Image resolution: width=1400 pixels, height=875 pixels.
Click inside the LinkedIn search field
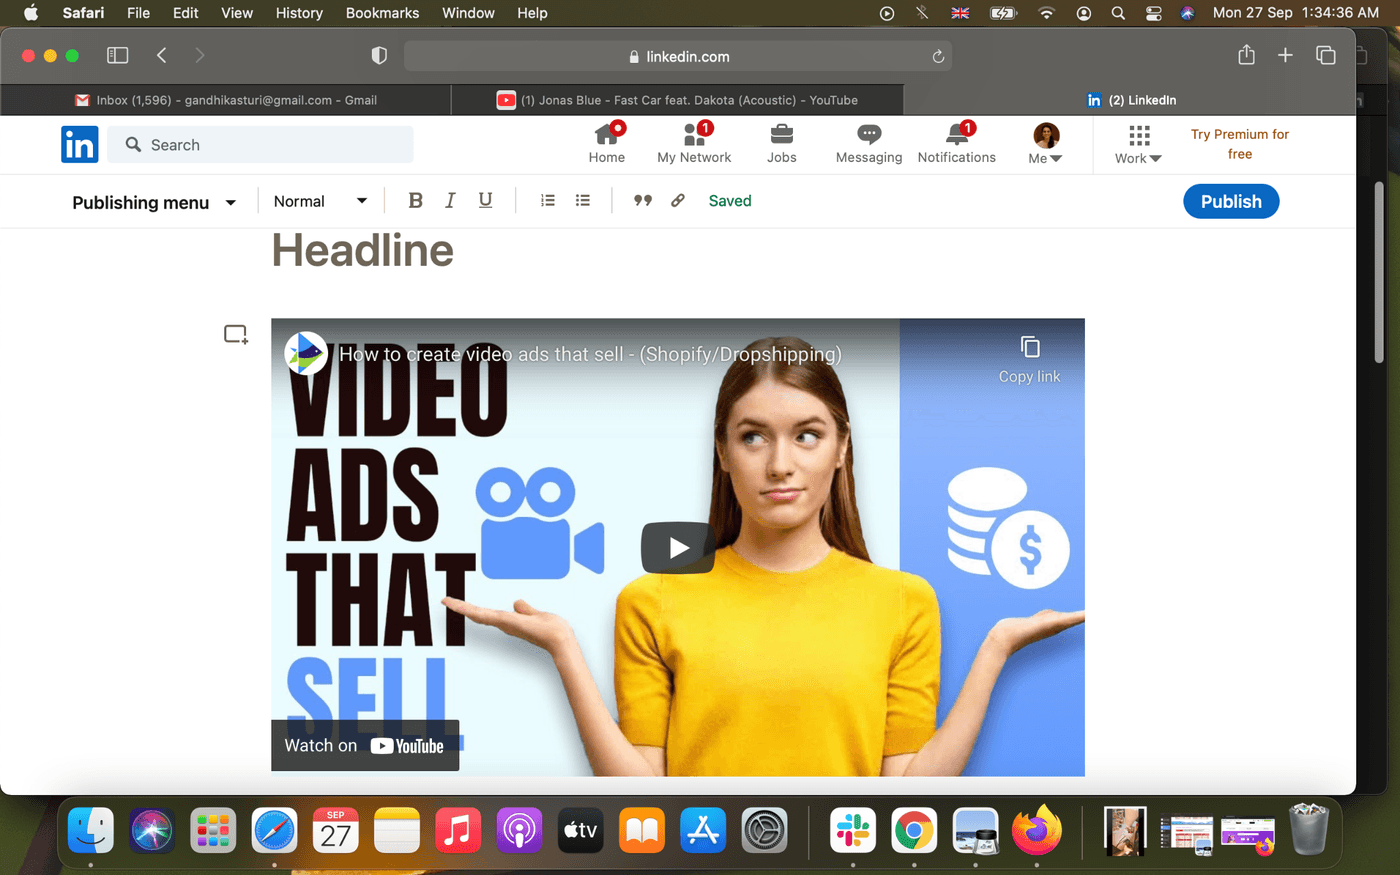pyautogui.click(x=260, y=144)
